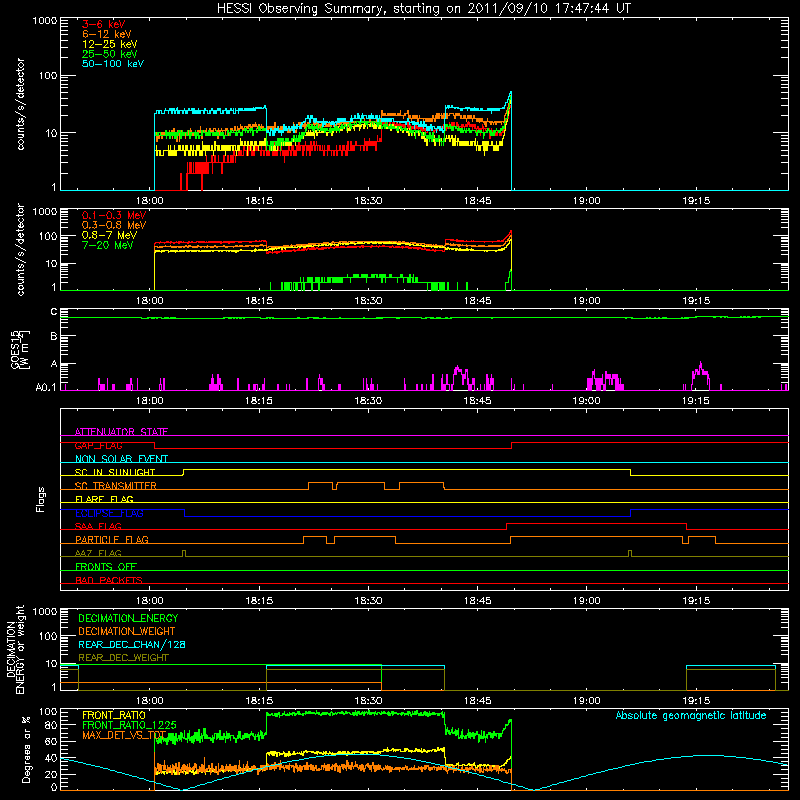Click the Flags axis label
Viewport: 800px width, 800px height.
(40, 499)
